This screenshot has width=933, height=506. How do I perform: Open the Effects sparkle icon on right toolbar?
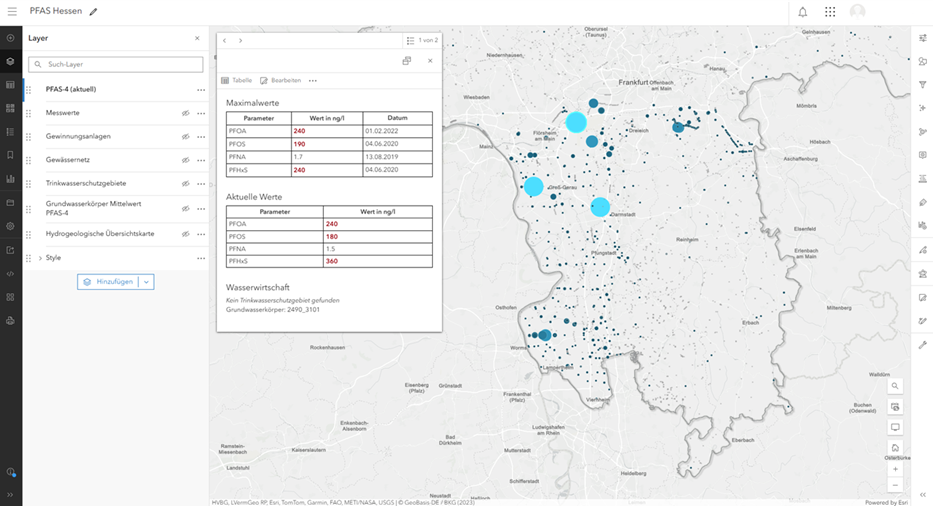coord(923,108)
